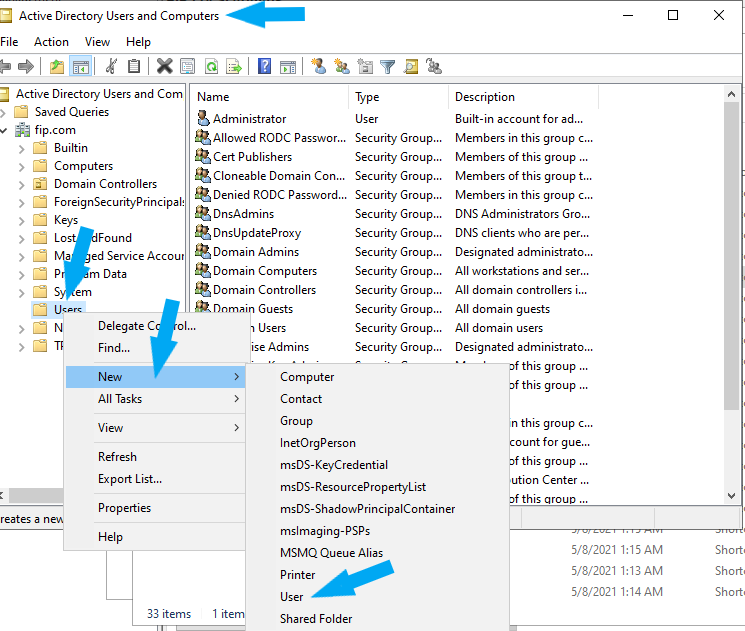Click the Add to group toolbar icon
745x631 pixels.
point(434,66)
